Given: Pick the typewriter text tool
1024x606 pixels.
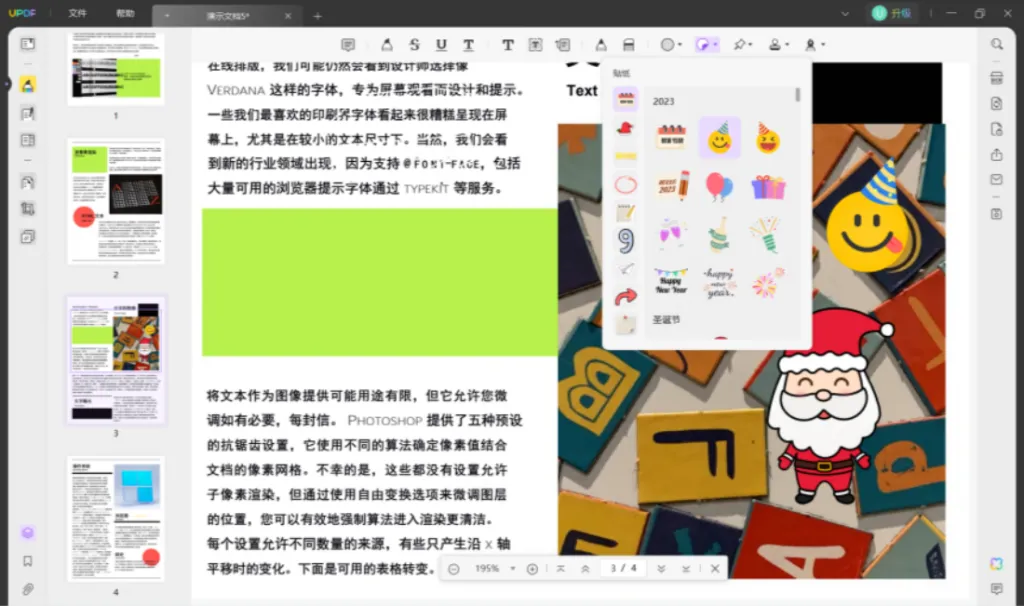Looking at the screenshot, I should pos(507,44).
